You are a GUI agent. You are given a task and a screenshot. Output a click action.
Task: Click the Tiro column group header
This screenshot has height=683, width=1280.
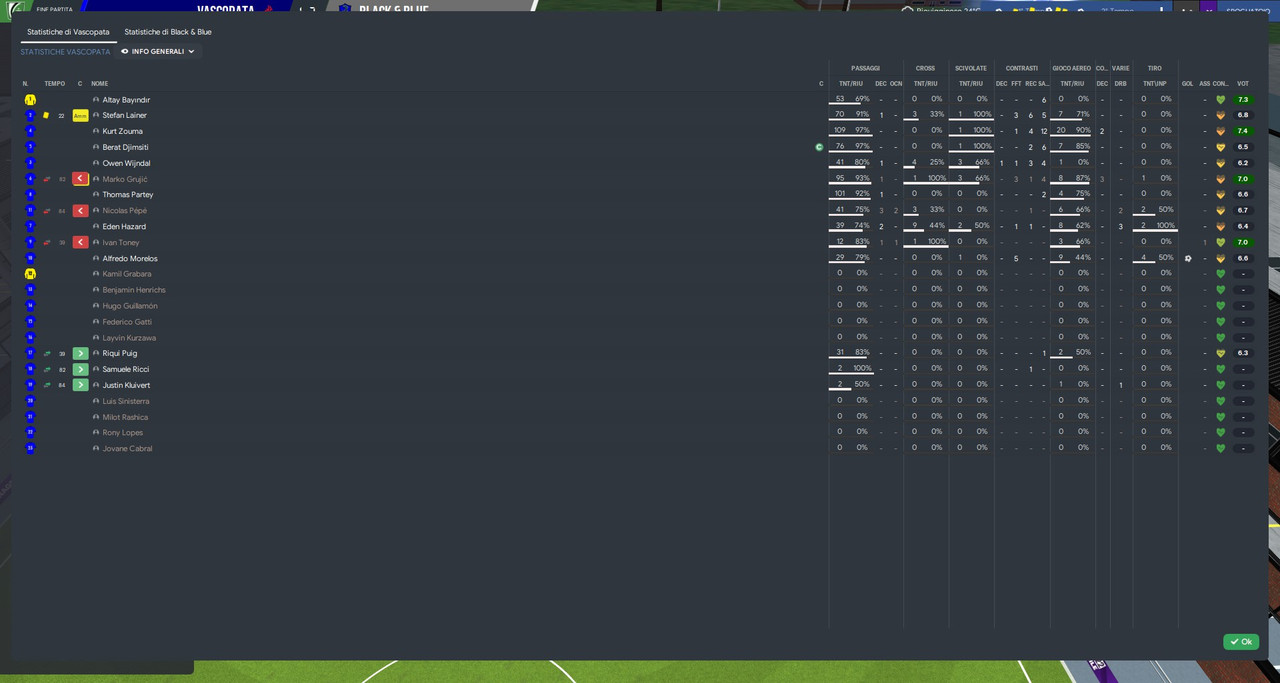tap(1155, 68)
